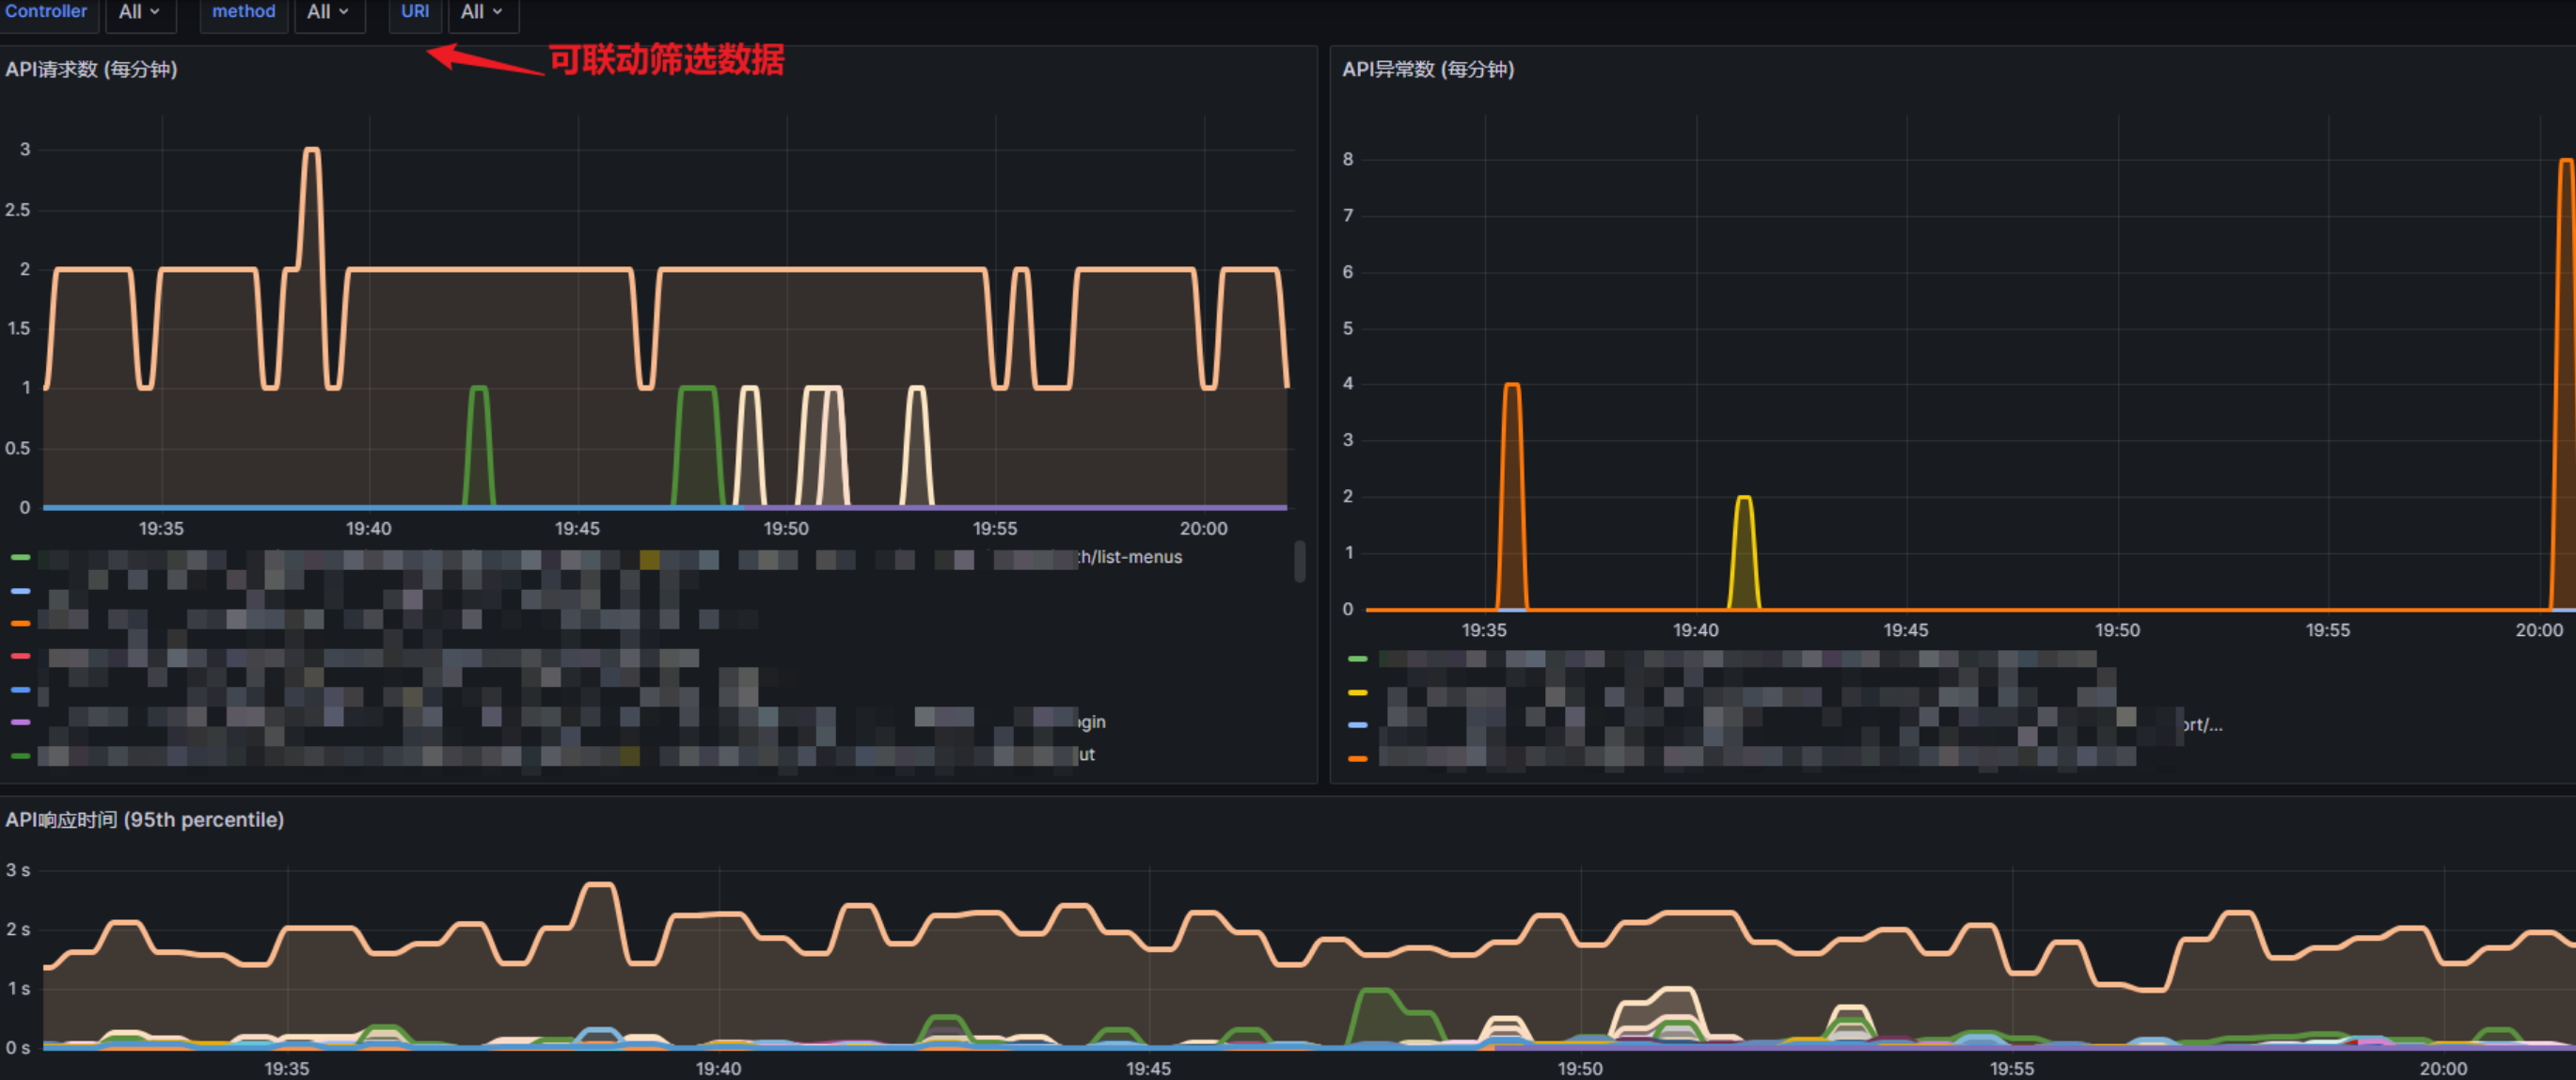The image size is (2576, 1080).
Task: Click the URI variable label
Action: tap(414, 11)
